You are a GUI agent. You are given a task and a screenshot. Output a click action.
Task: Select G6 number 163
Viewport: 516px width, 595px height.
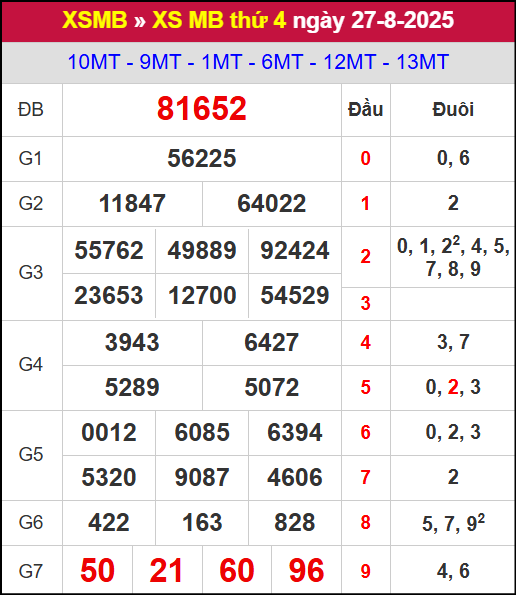pyautogui.click(x=202, y=523)
